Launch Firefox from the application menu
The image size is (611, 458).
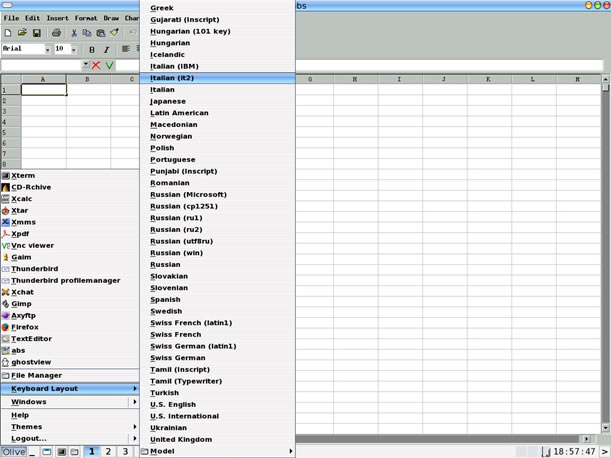pyautogui.click(x=24, y=327)
